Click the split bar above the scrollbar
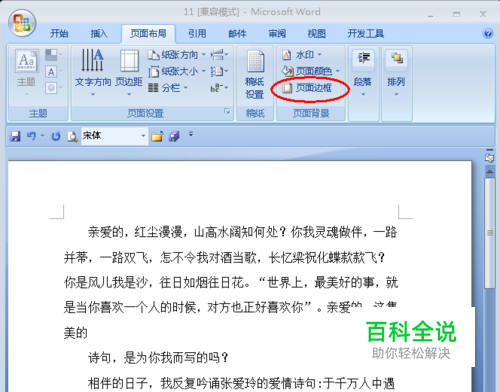 tap(489, 150)
